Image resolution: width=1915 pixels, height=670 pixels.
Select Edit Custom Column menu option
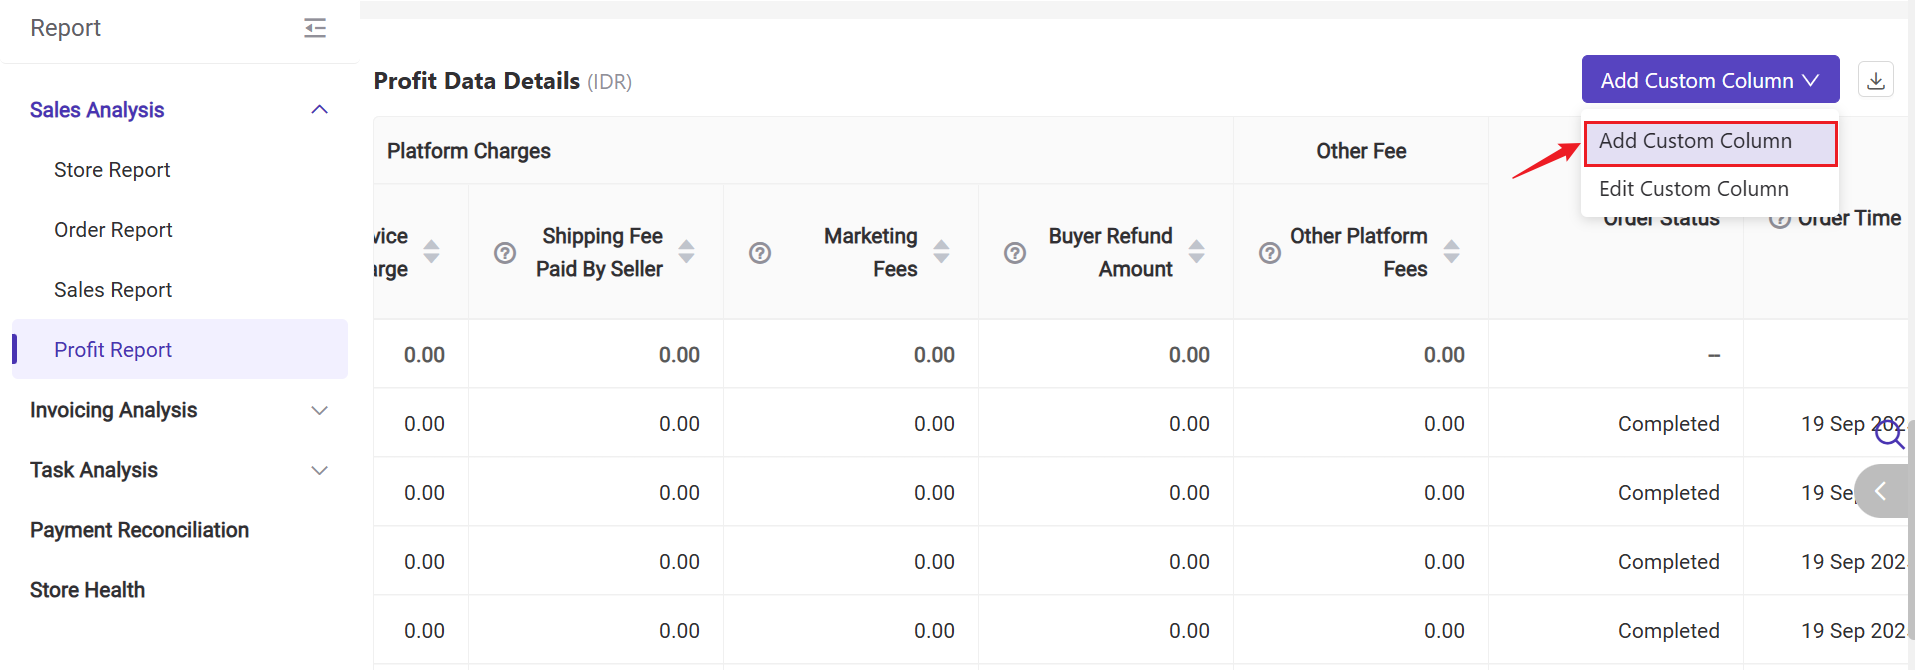click(1693, 189)
